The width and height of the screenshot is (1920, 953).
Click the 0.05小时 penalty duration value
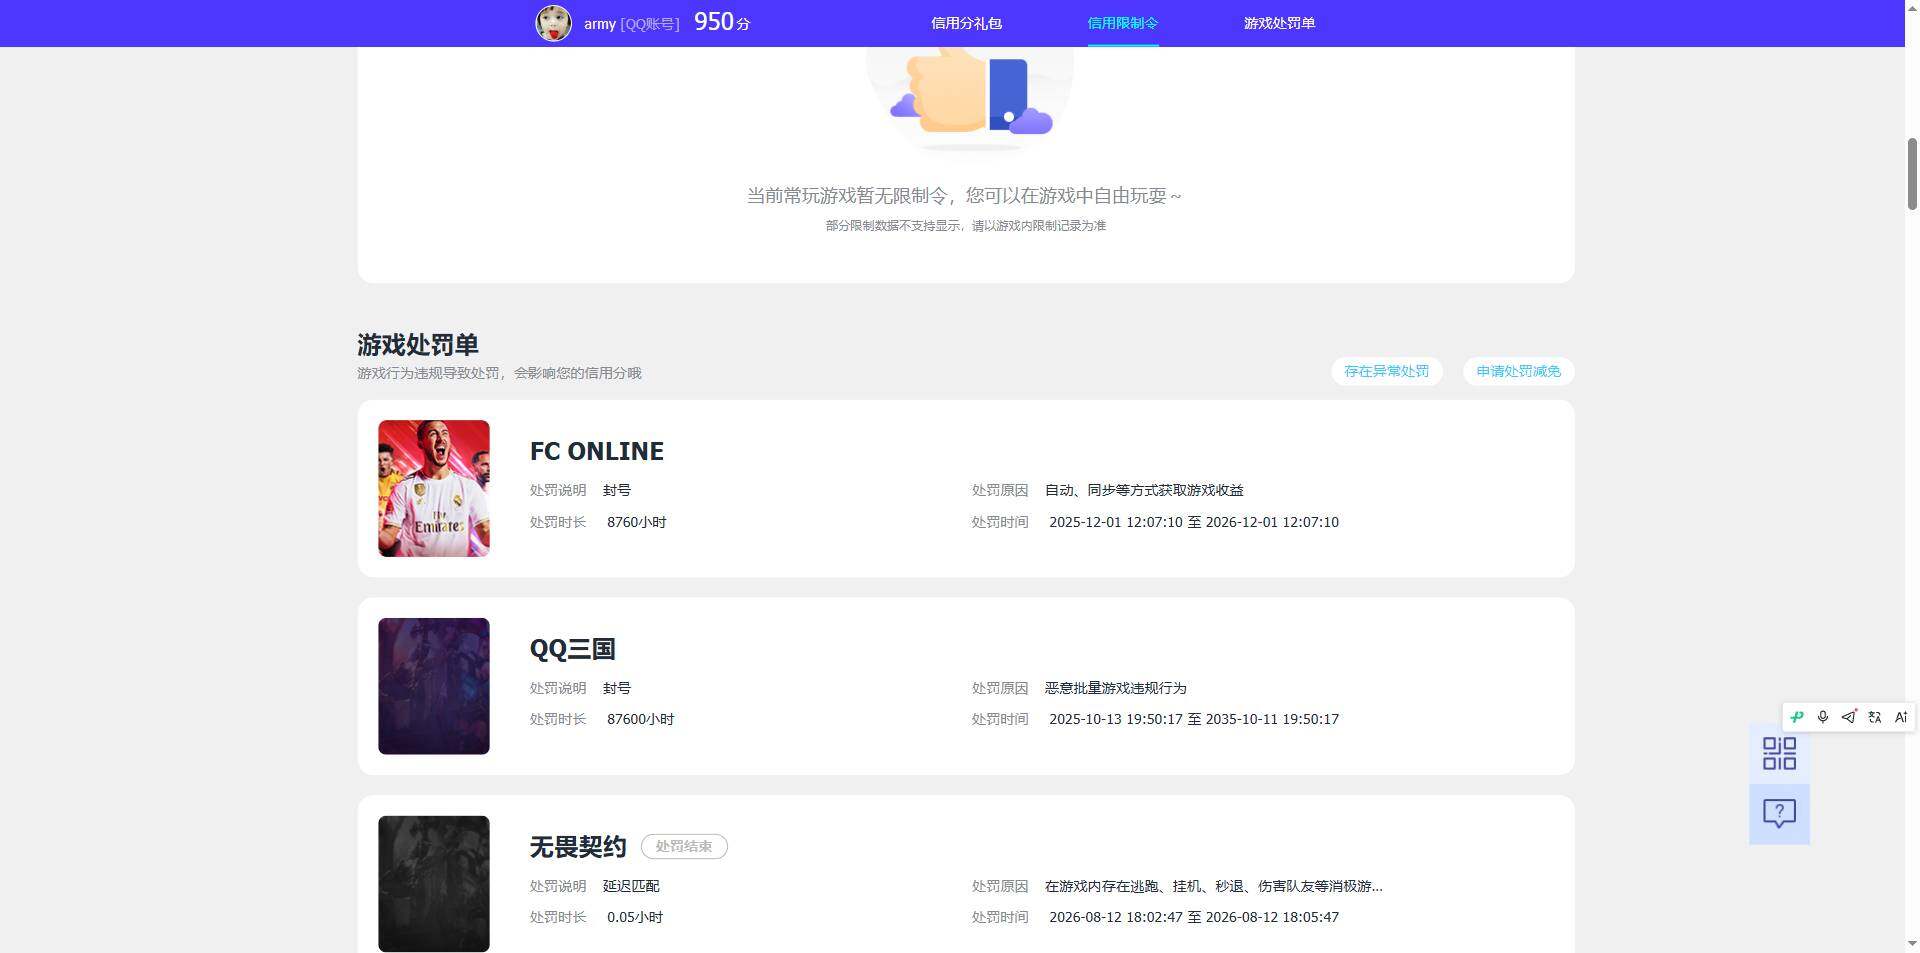click(635, 917)
